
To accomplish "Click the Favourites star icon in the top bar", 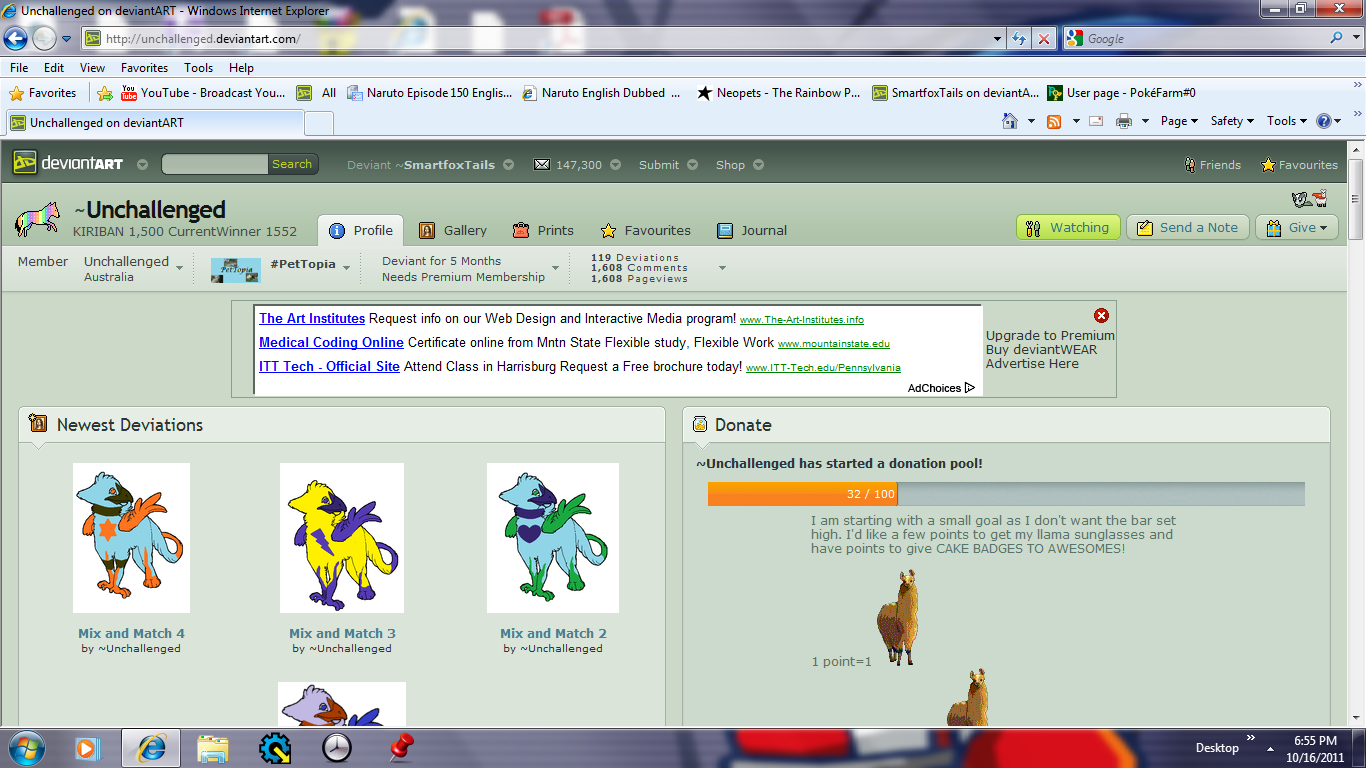I will 1268,165.
